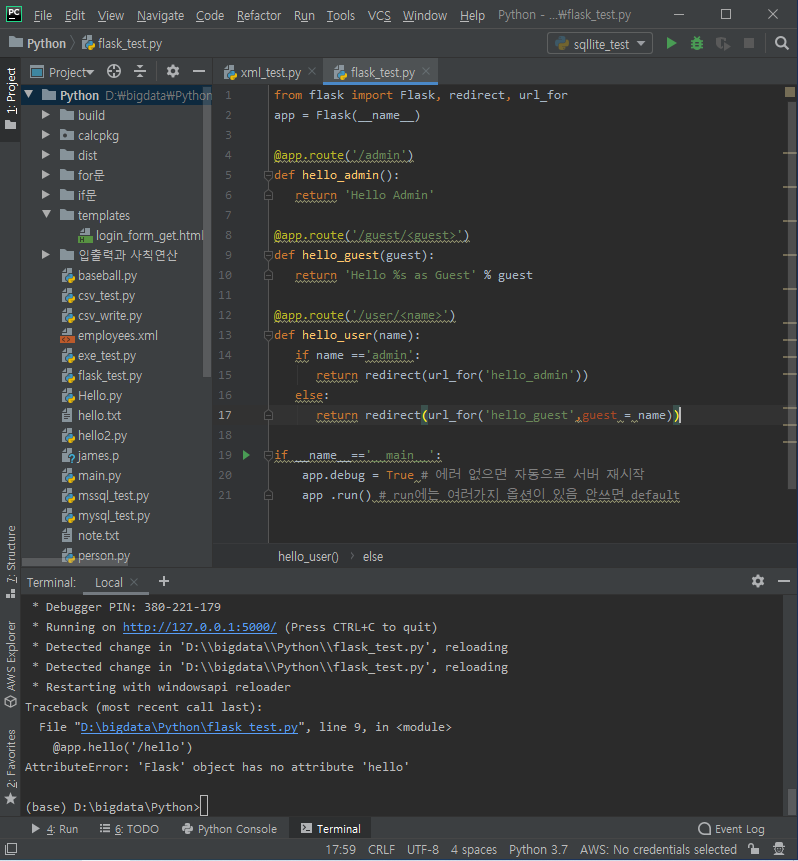Viewport: 798px width, 861px height.
Task: Open the sqllite_test run configuration dropdown
Action: click(x=600, y=43)
